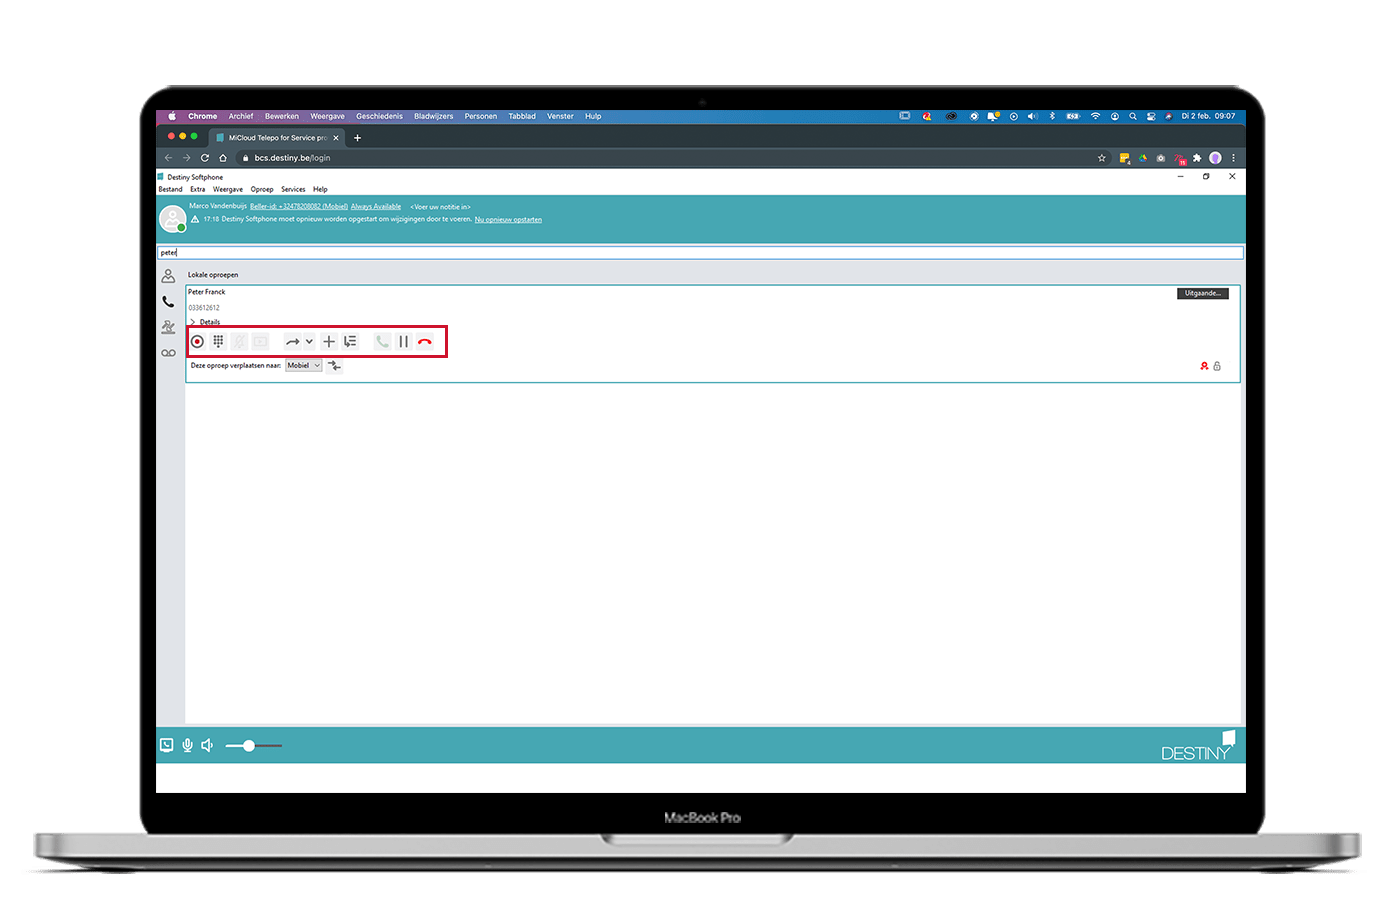Hang up the call with red phone
The width and height of the screenshot is (1400, 924).
[425, 342]
